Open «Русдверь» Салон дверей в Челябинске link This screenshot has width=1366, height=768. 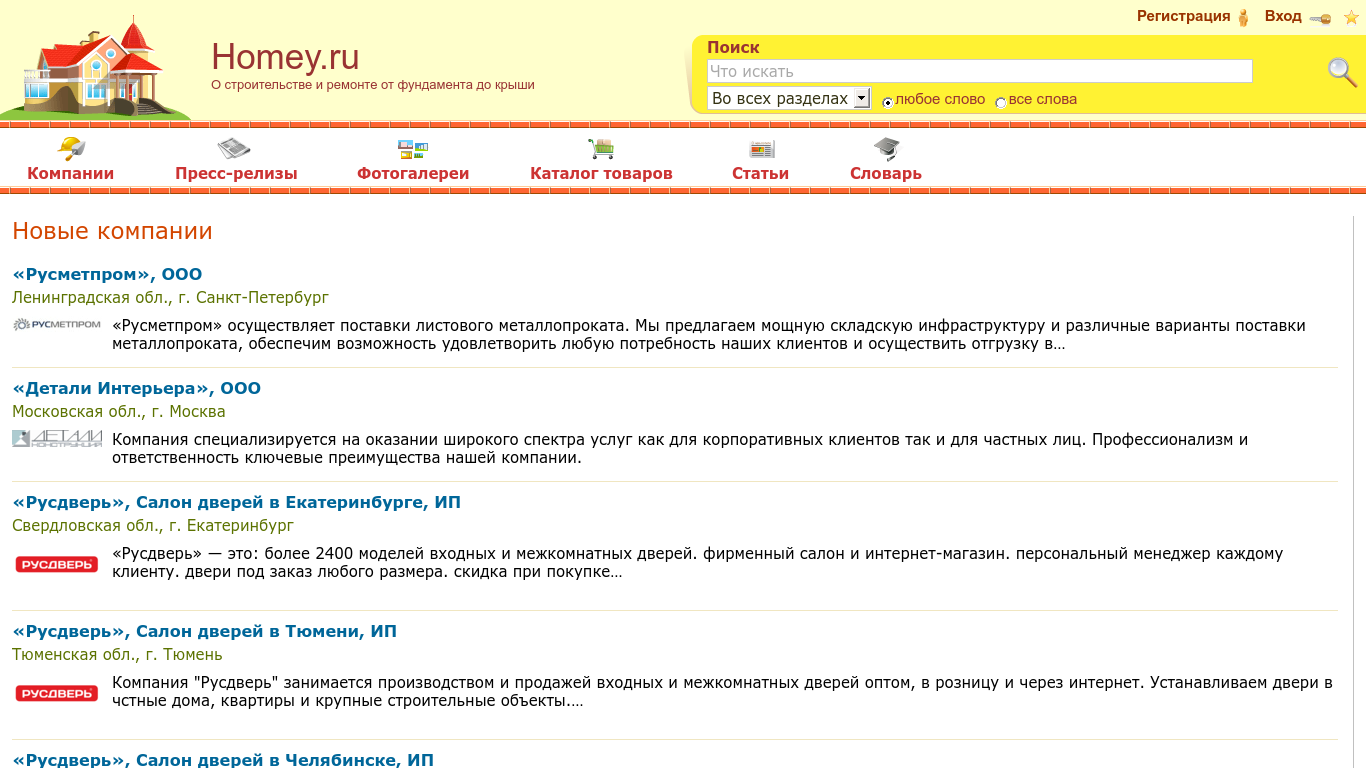point(223,760)
